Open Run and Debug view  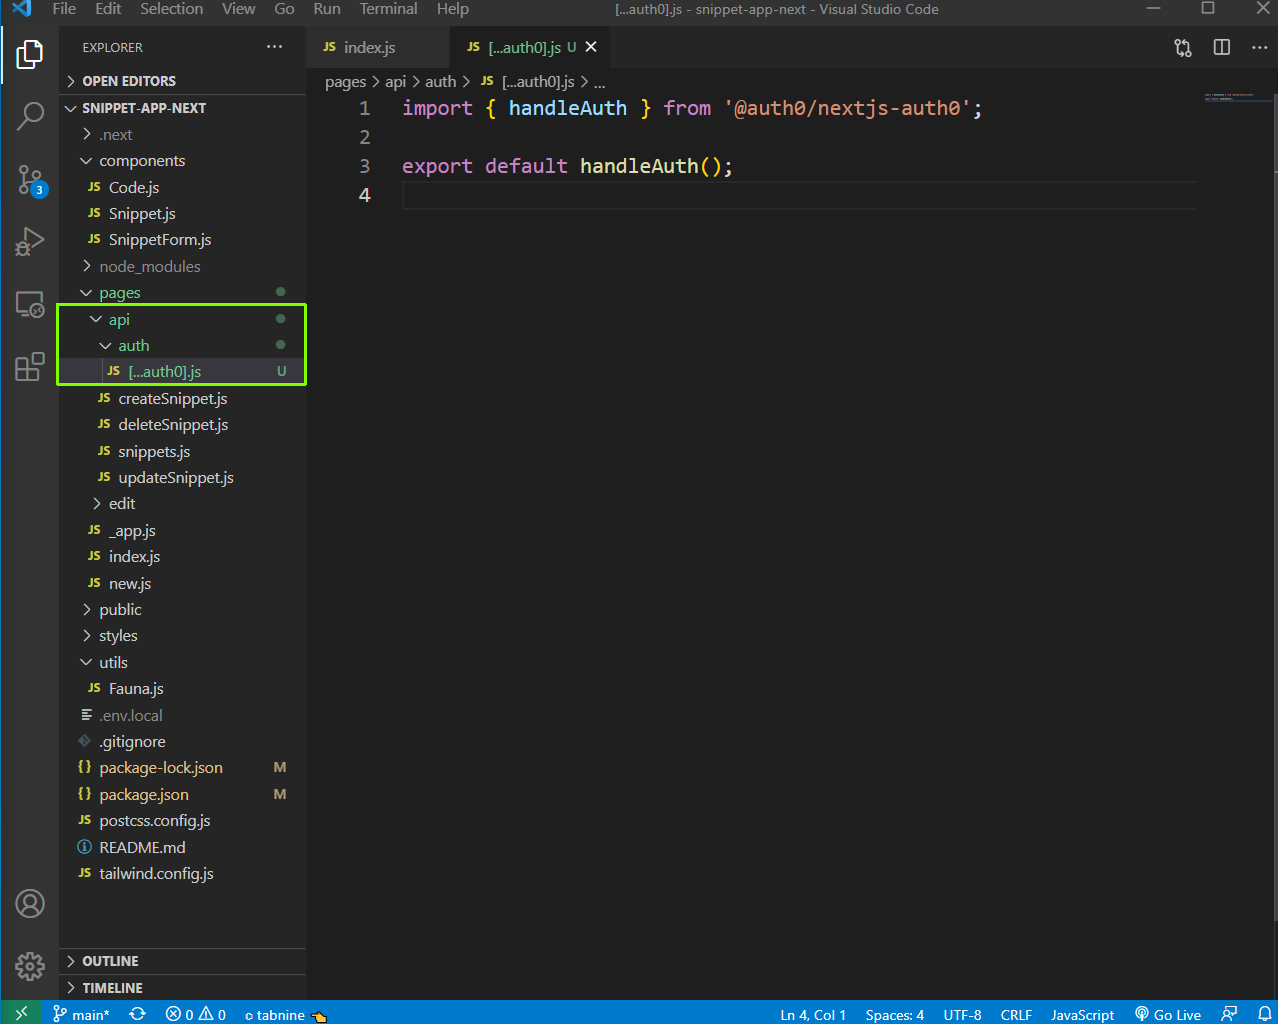[x=30, y=241]
